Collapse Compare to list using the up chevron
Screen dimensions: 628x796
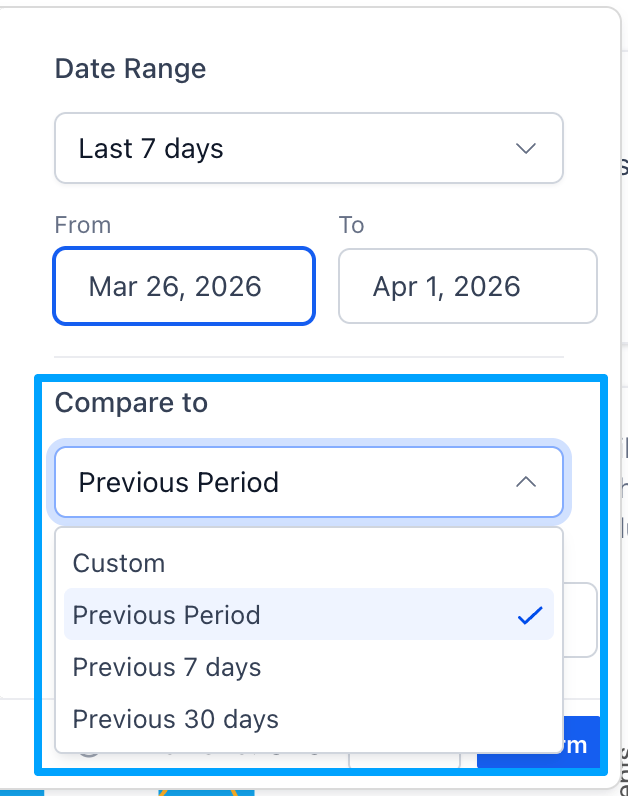(x=525, y=483)
